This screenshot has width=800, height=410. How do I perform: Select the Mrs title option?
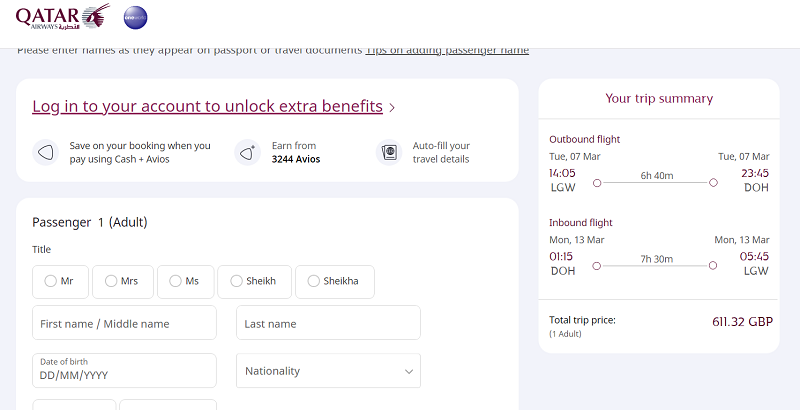coord(122,281)
